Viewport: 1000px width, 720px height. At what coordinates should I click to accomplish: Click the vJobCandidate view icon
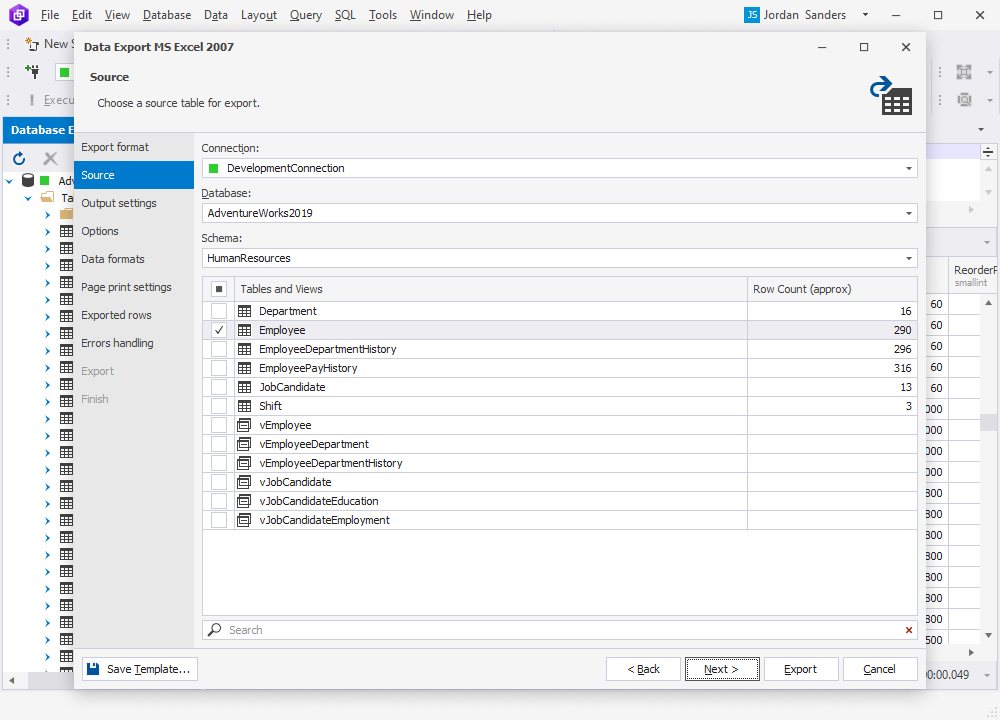click(x=244, y=482)
